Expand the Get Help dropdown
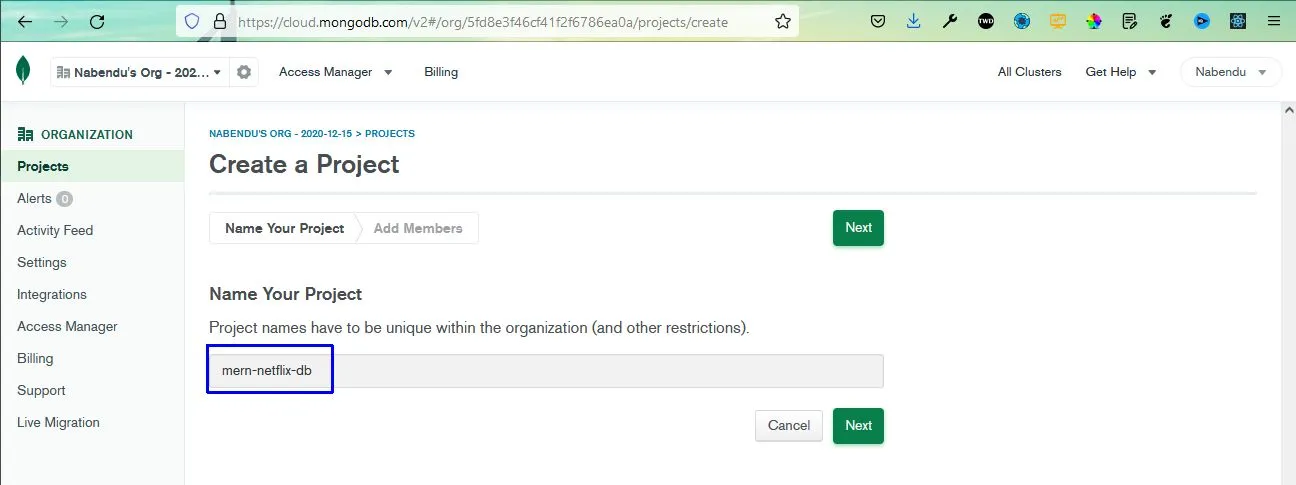Viewport: 1296px width, 485px height. coord(1121,72)
